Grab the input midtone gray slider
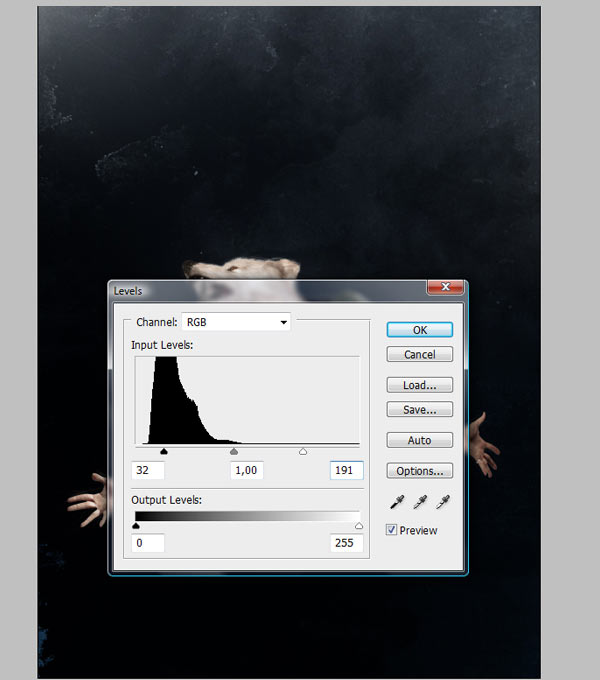The height and width of the screenshot is (680, 600). 234,451
